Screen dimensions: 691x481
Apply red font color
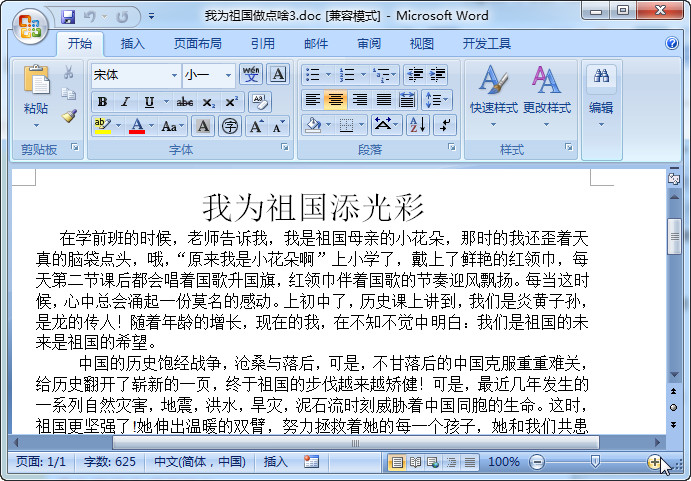point(137,127)
